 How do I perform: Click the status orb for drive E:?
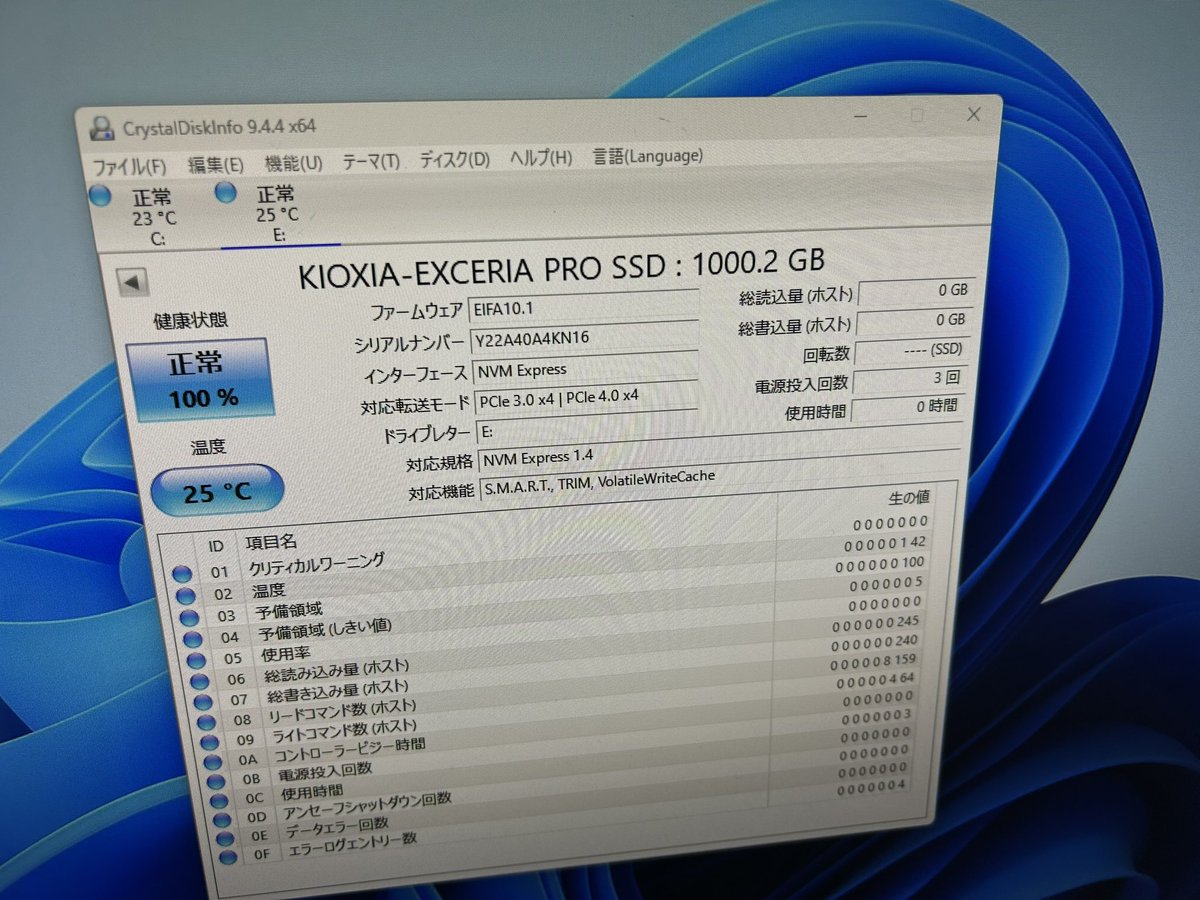226,193
